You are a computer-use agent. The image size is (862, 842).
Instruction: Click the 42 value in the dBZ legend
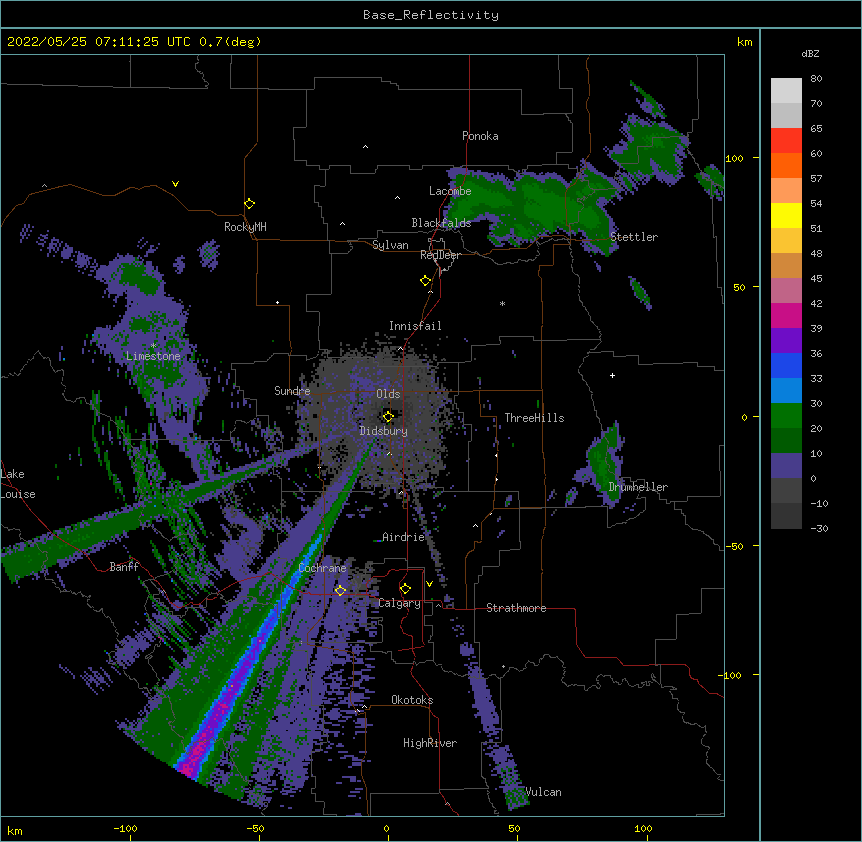point(816,303)
